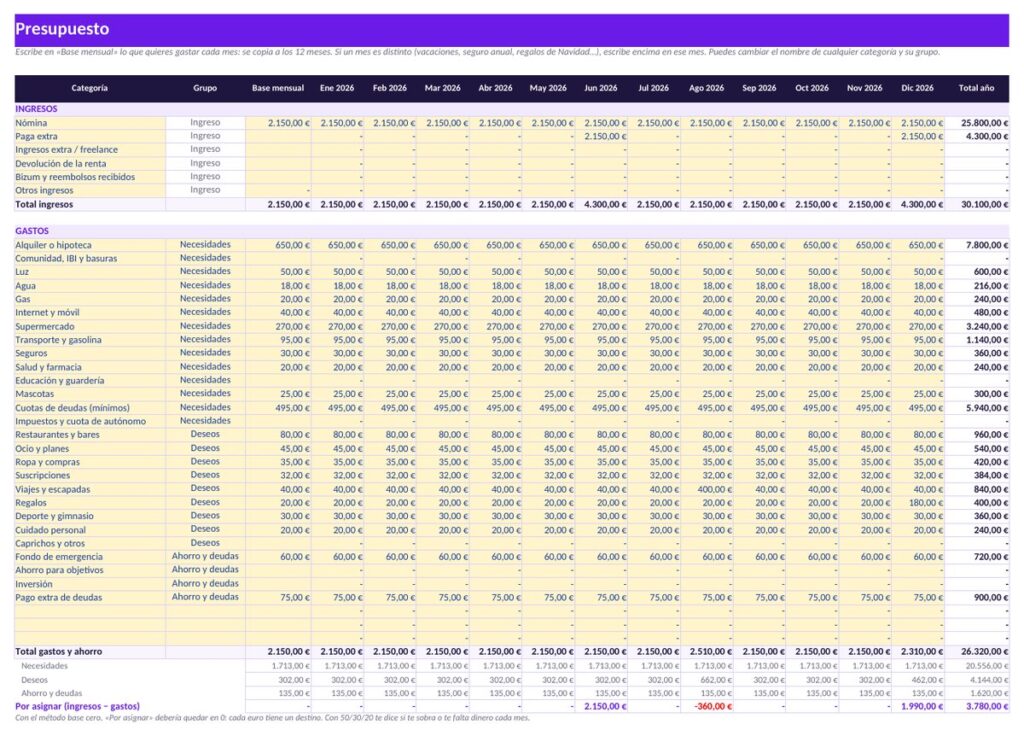Click the Dic 2026 column header
The image size is (1024, 736).
pyautogui.click(x=918, y=88)
